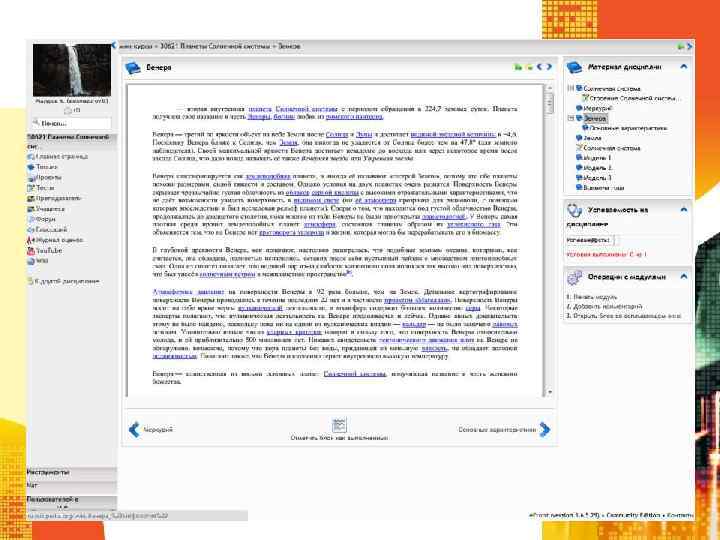720x540 pixels.
Task: Click Добавить комментарий in module operations
Action: 608,306
